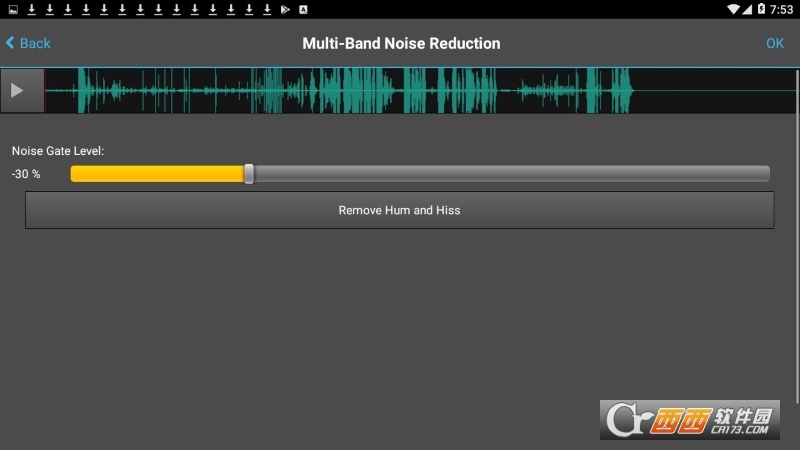Click the -30 % noise gate value
The width and height of the screenshot is (800, 450).
click(x=26, y=174)
